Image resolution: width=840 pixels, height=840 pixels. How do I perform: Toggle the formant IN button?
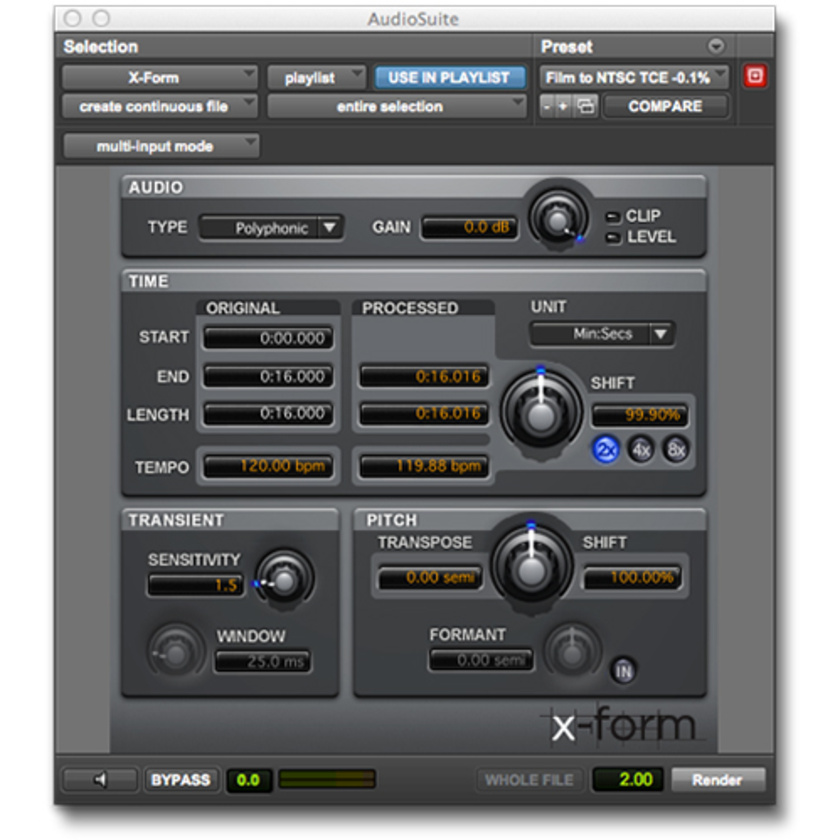(625, 672)
